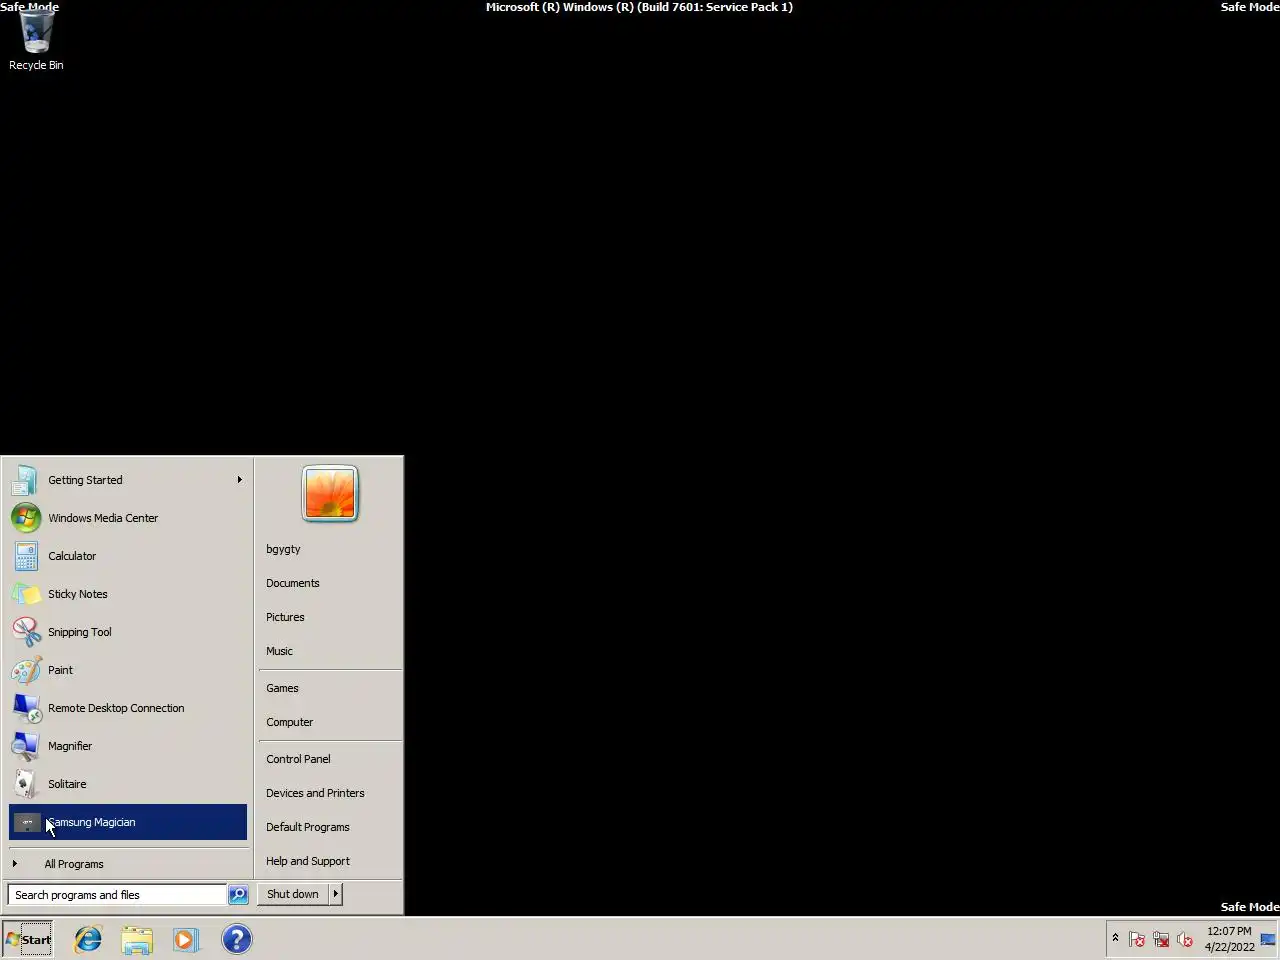The height and width of the screenshot is (960, 1280).
Task: Select the Calculator text label
Action: [x=72, y=556]
